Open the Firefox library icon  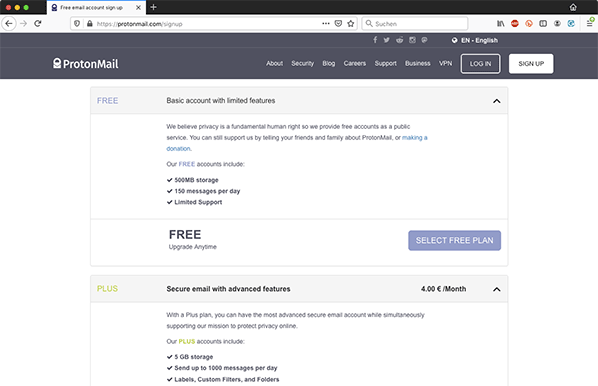click(500, 24)
